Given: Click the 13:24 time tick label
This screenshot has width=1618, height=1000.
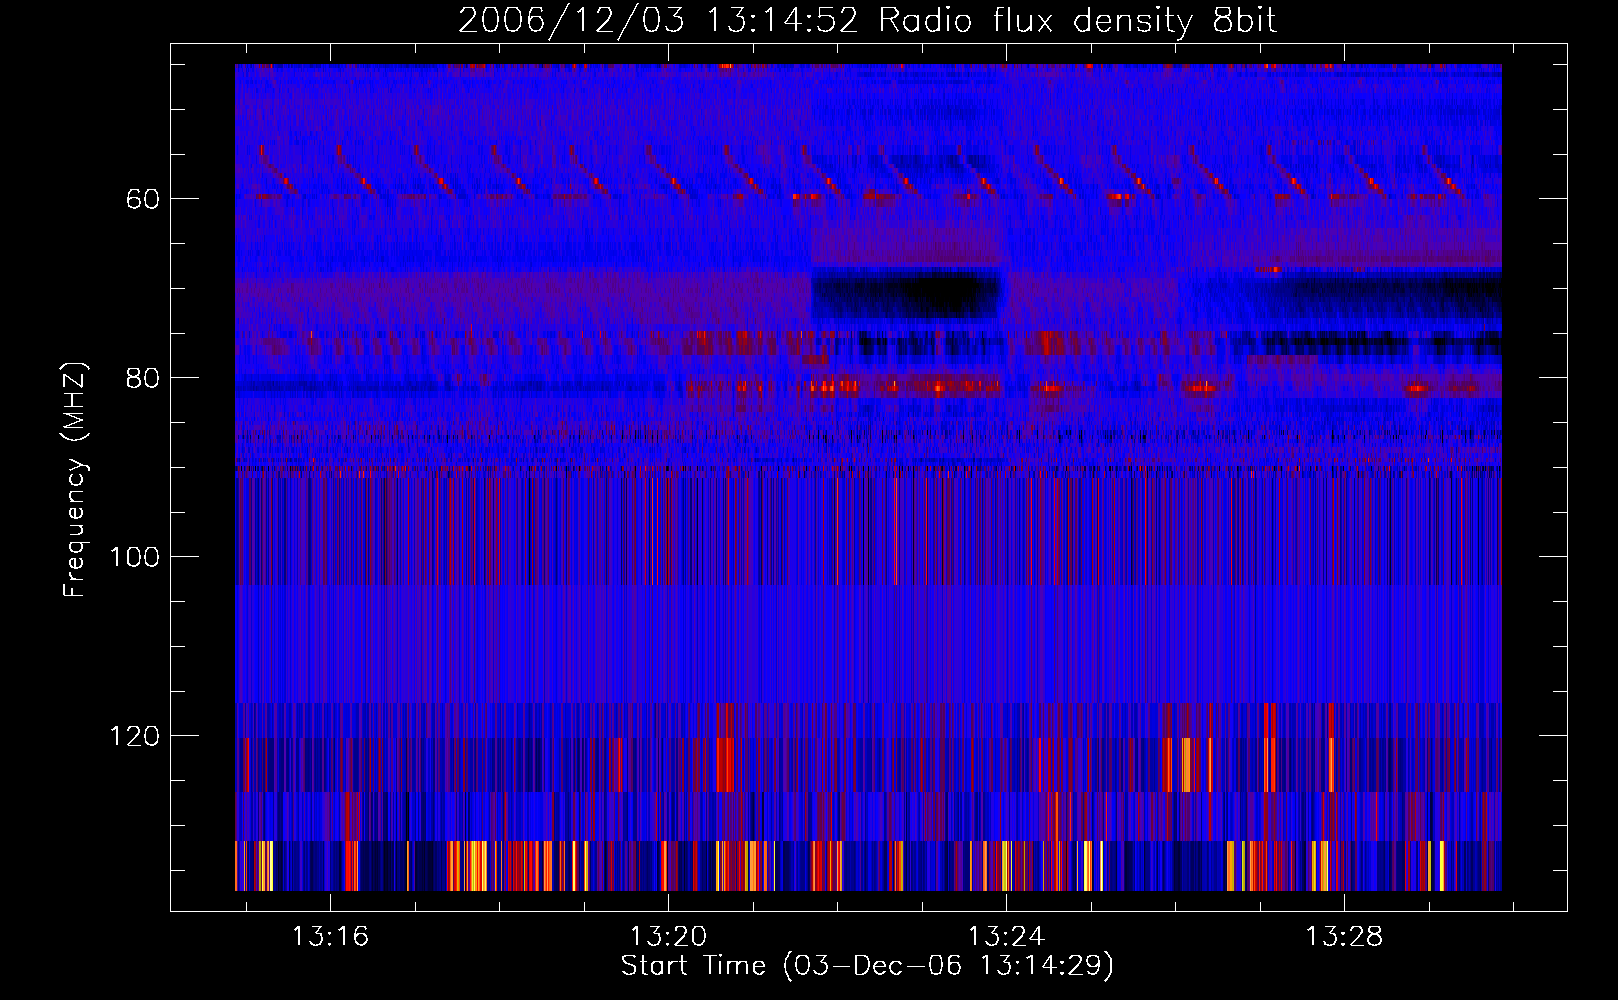Looking at the screenshot, I should coord(1006,937).
